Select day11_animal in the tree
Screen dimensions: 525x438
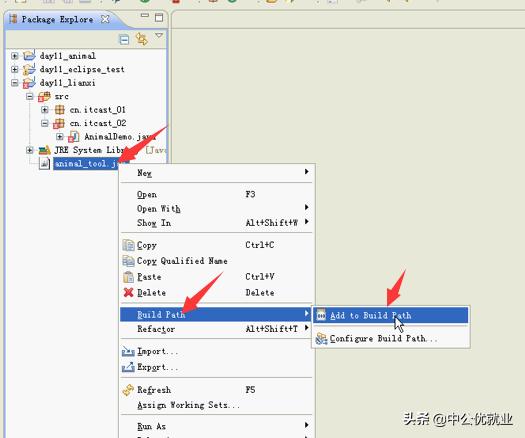coord(68,56)
